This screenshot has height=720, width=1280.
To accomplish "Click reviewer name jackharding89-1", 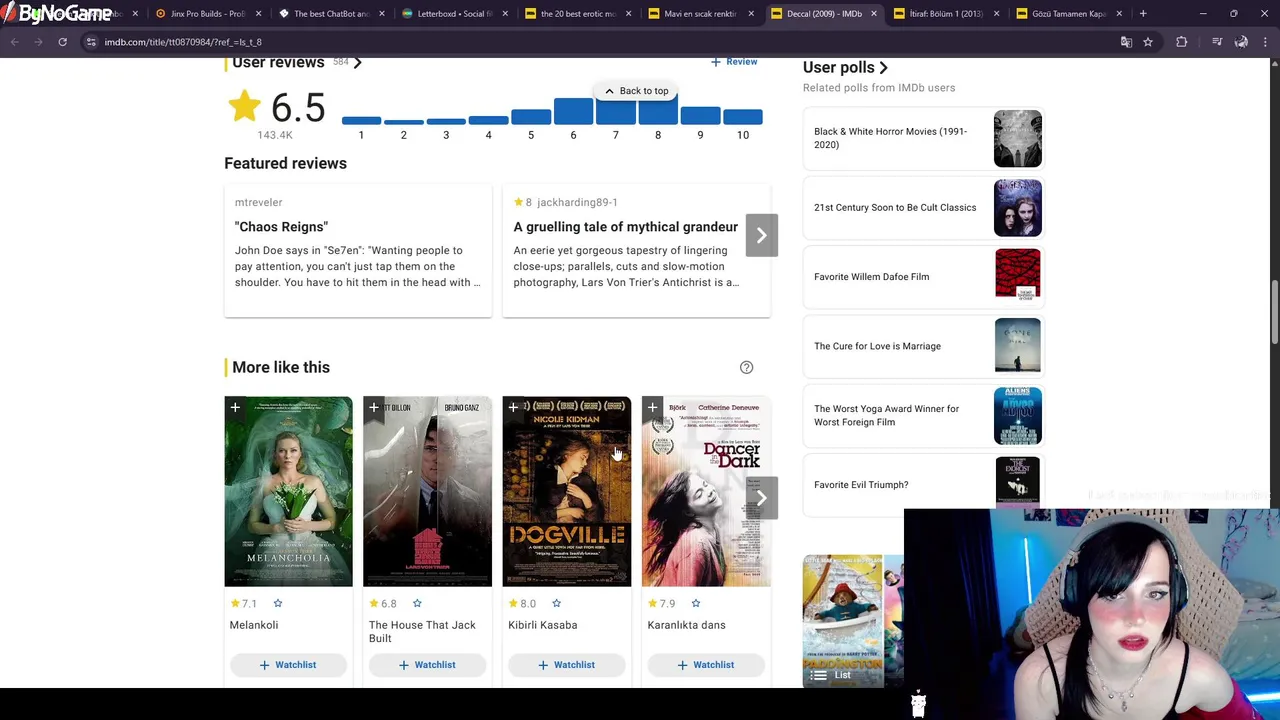I will [577, 202].
